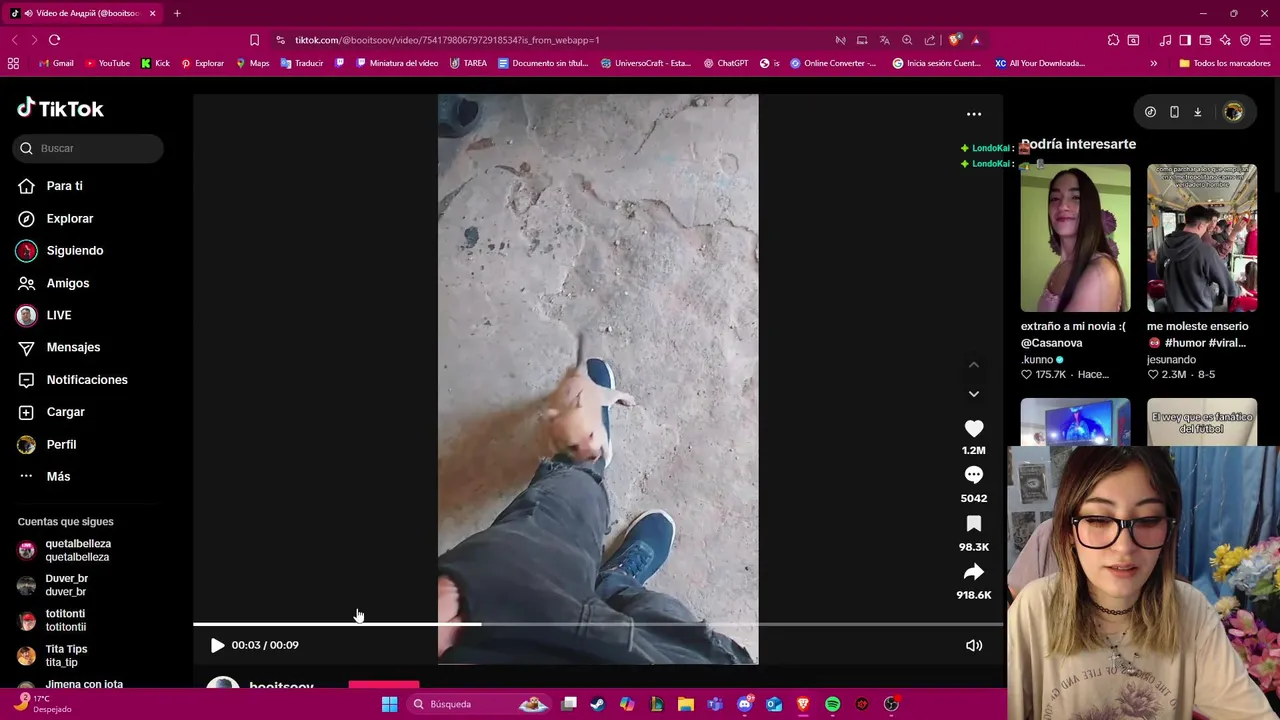Open a new browser tab
The image size is (1280, 720).
177,13
